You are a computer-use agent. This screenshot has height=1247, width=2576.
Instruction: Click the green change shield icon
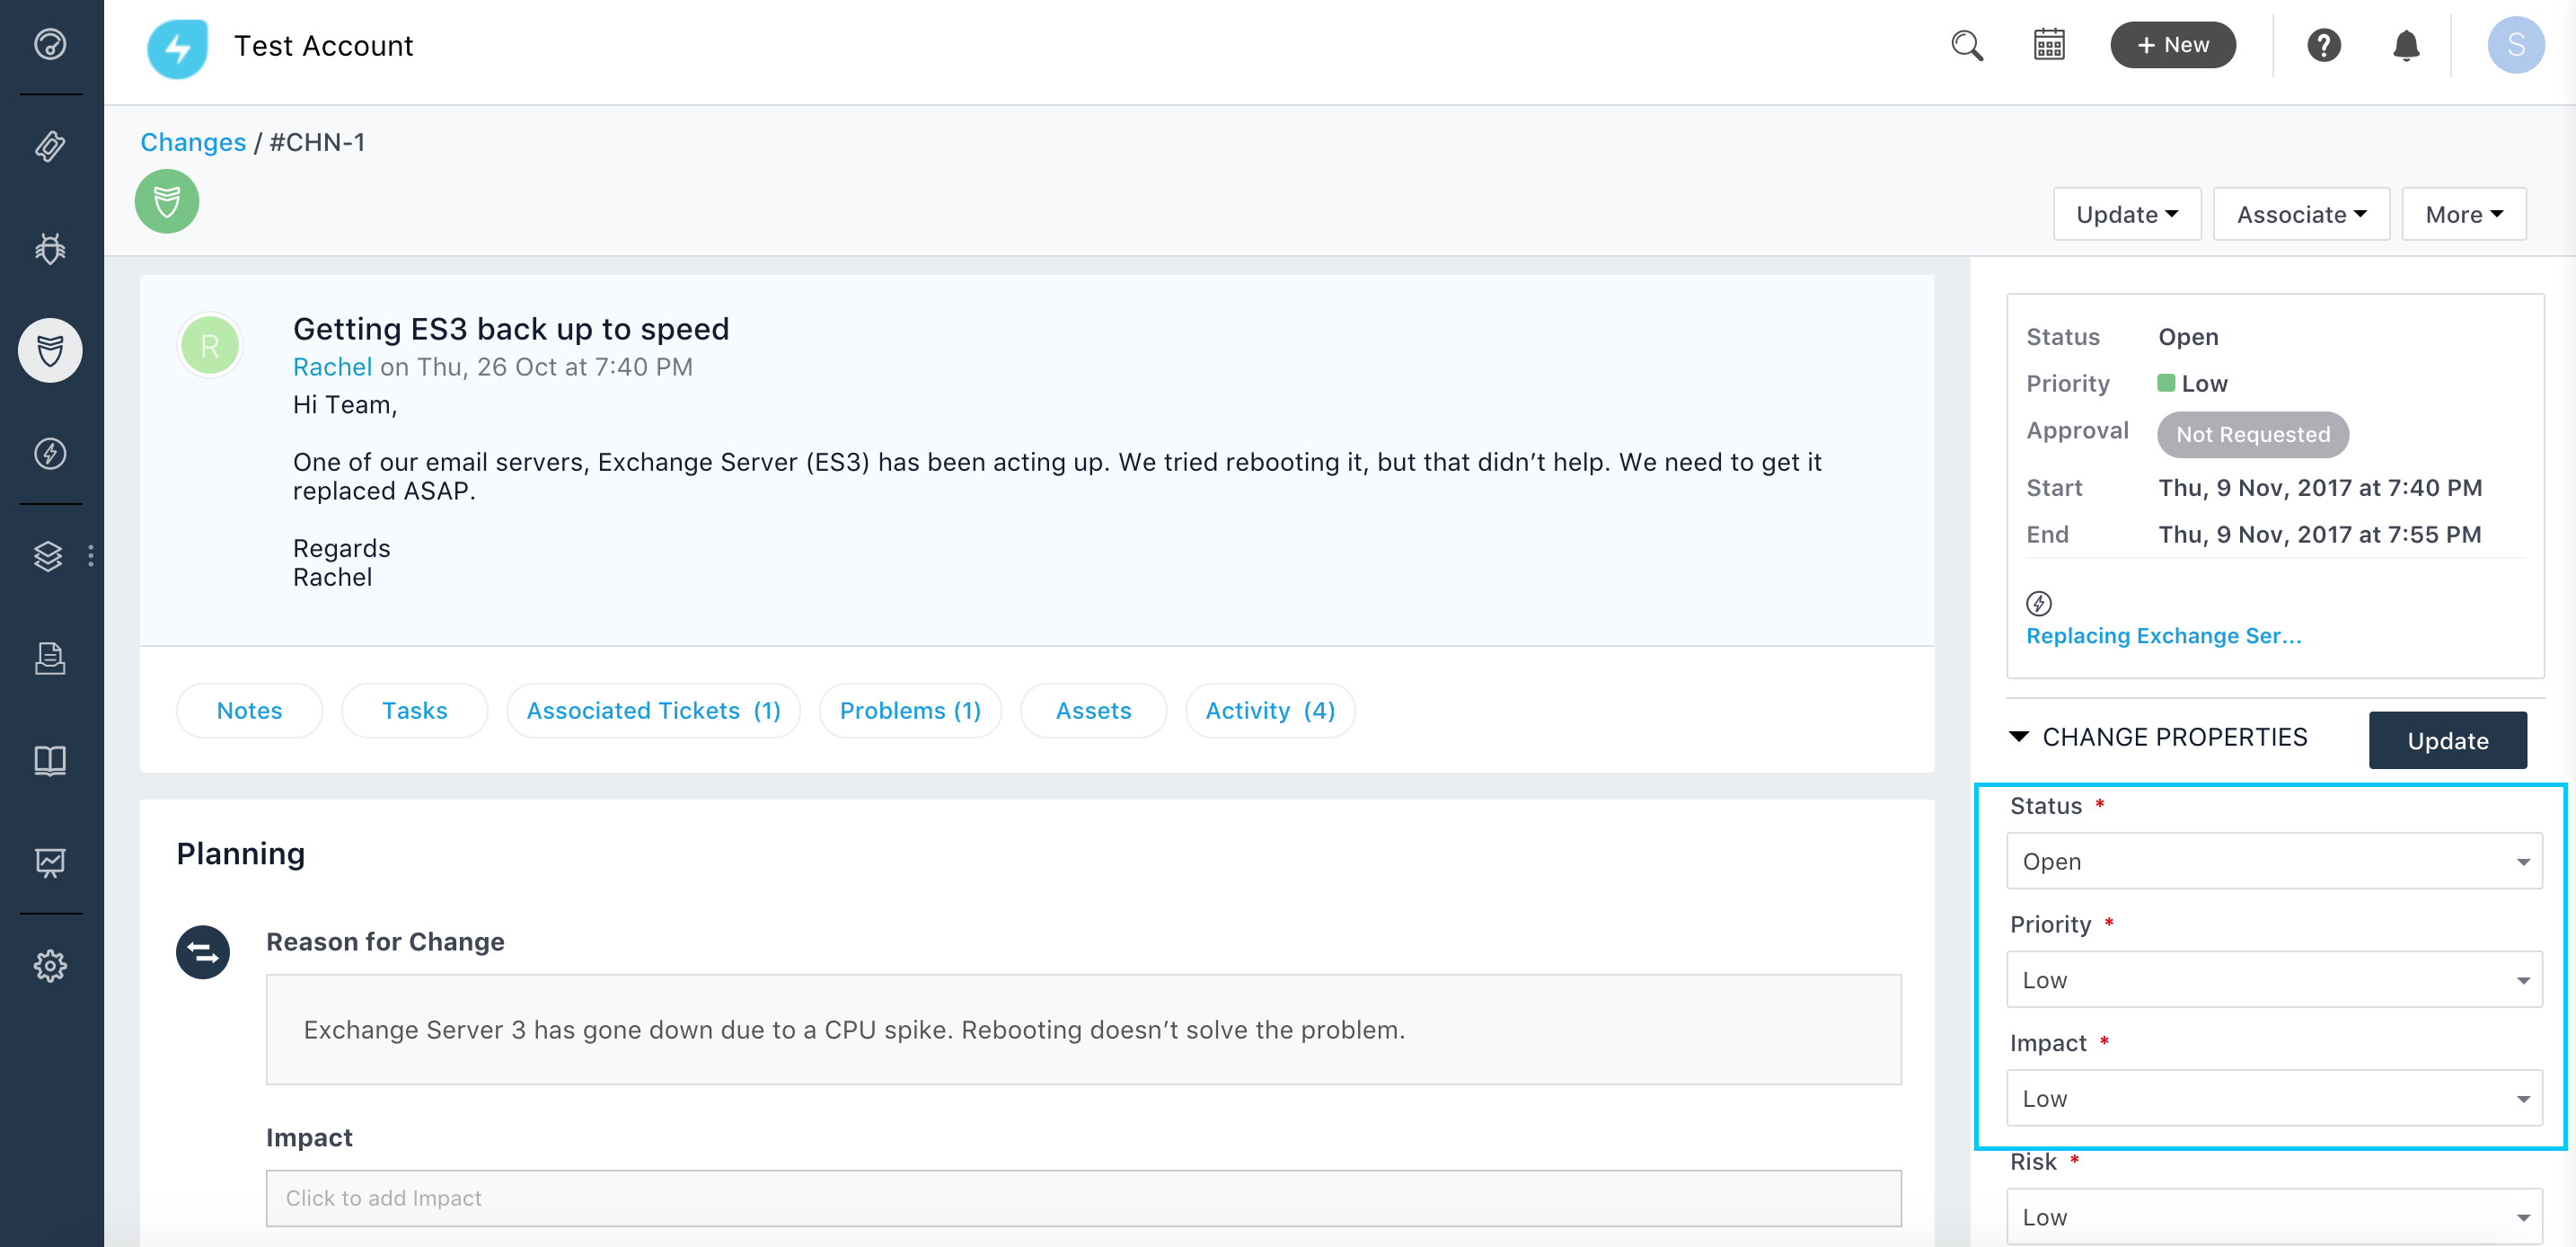[167, 201]
